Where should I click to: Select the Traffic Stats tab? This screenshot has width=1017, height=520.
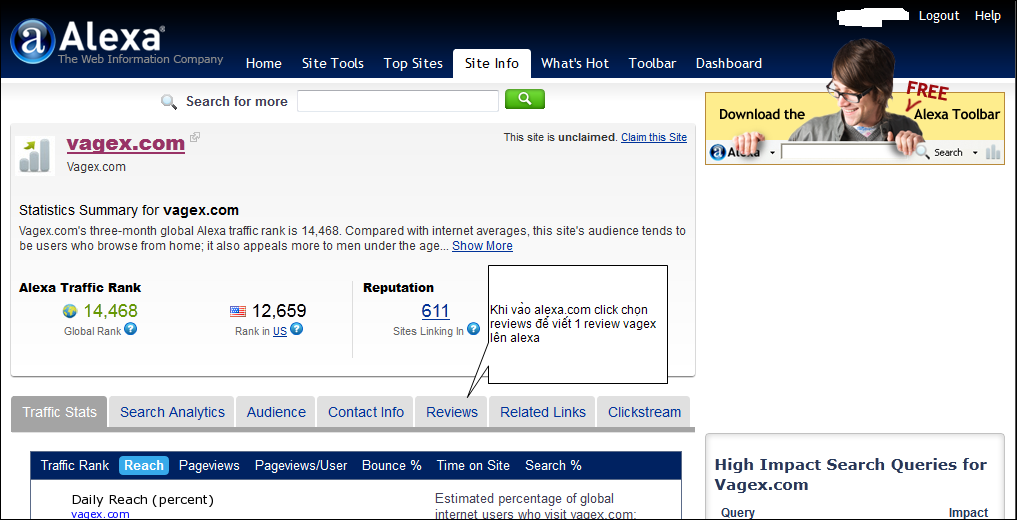(59, 412)
